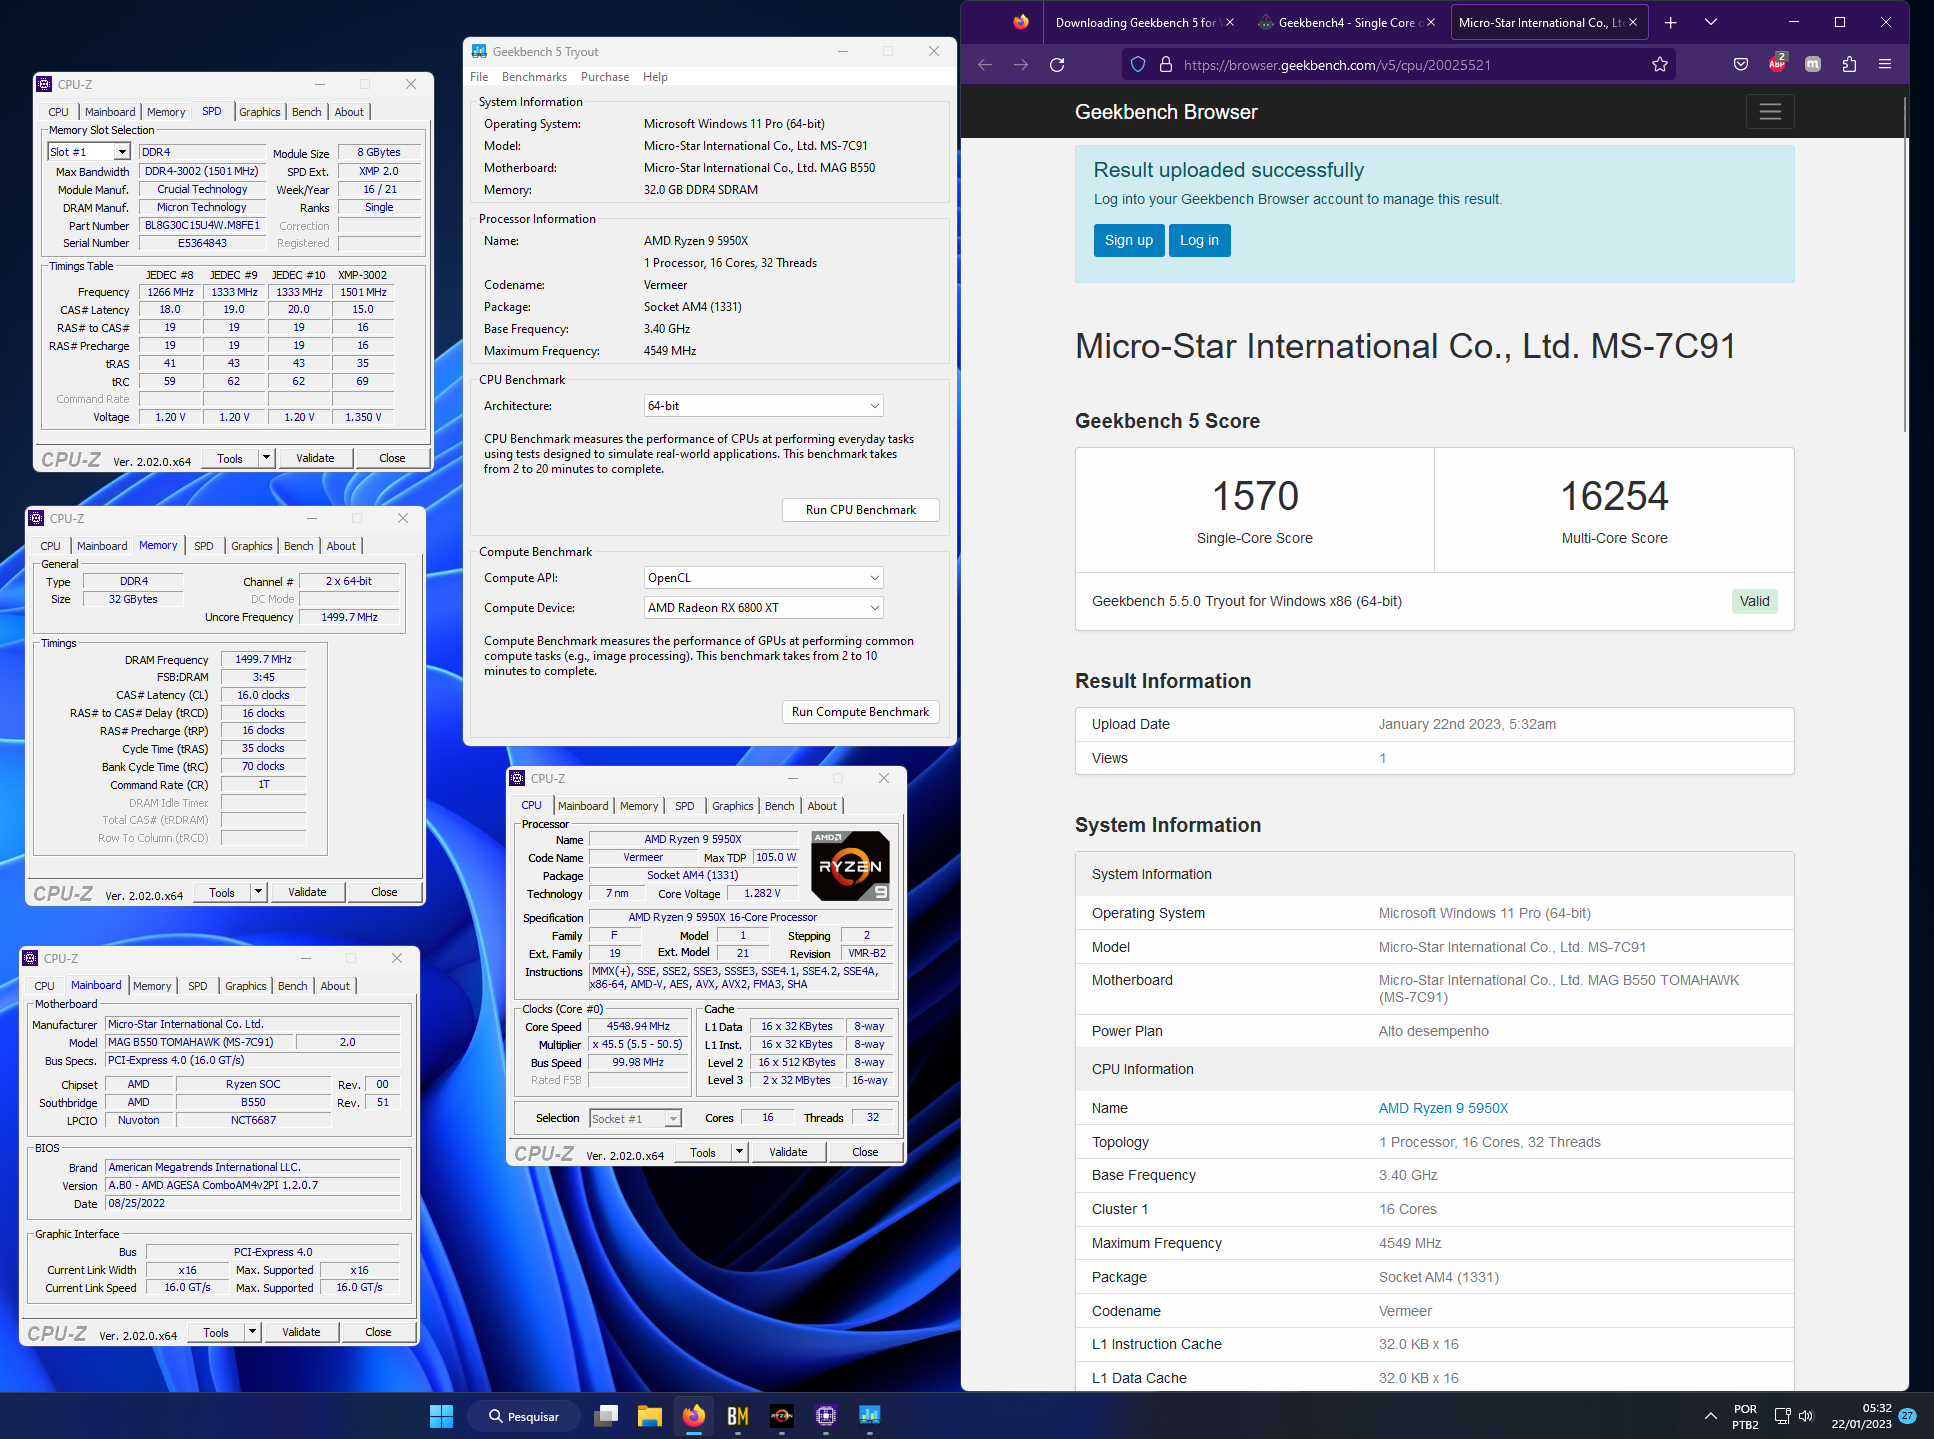This screenshot has height=1439, width=1934.
Task: Switch to Mainboard tab in the CPU tab window
Action: pyautogui.click(x=583, y=806)
